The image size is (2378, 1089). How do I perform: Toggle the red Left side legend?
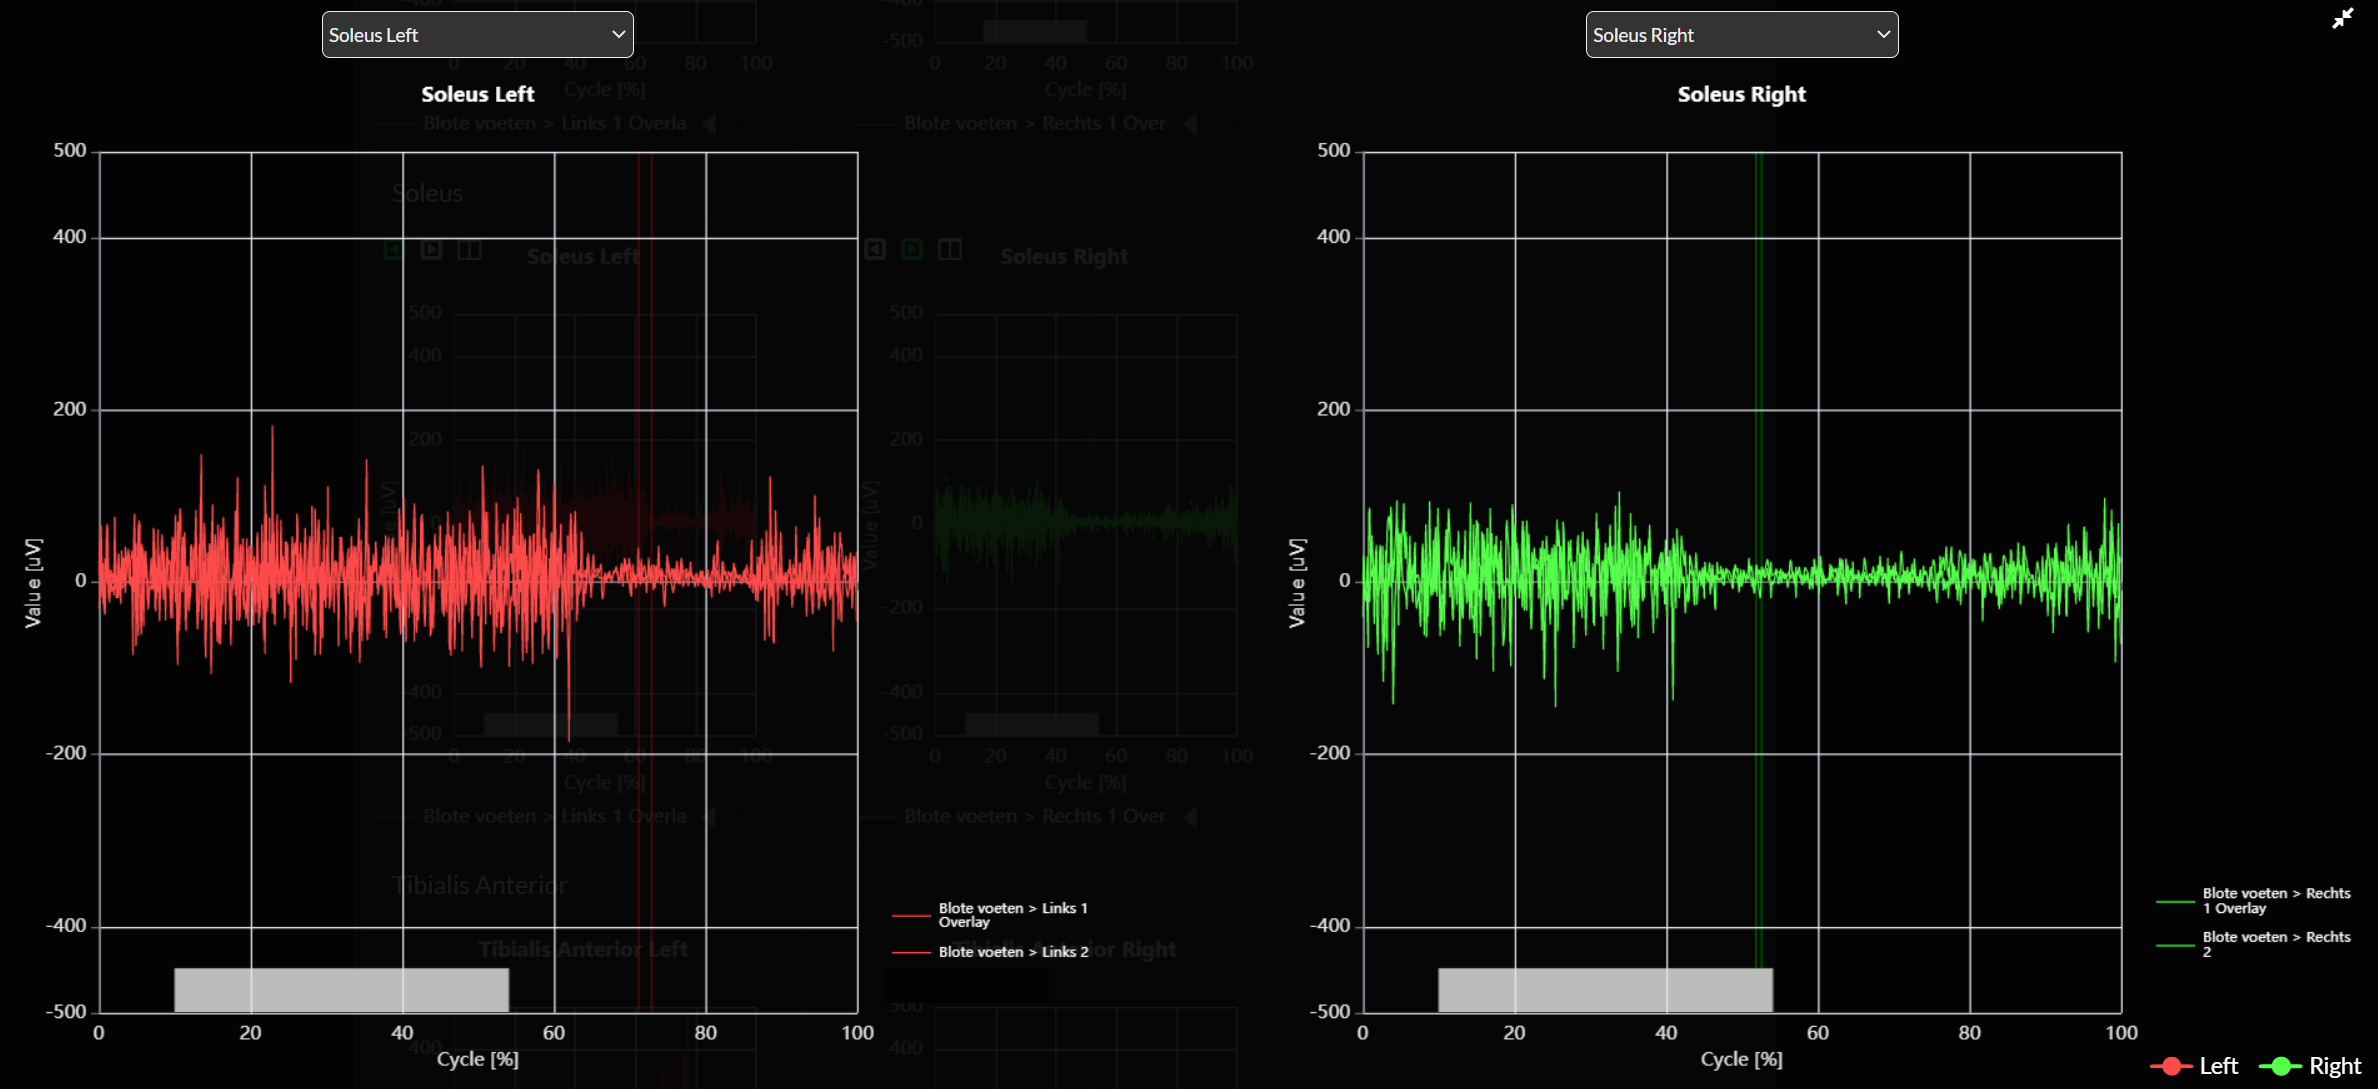pos(2194,1066)
